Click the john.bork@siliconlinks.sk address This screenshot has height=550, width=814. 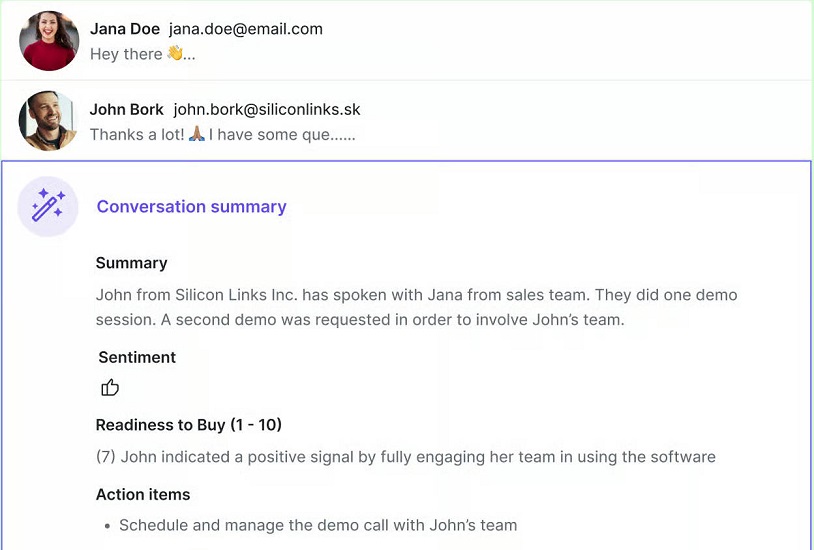coord(267,110)
